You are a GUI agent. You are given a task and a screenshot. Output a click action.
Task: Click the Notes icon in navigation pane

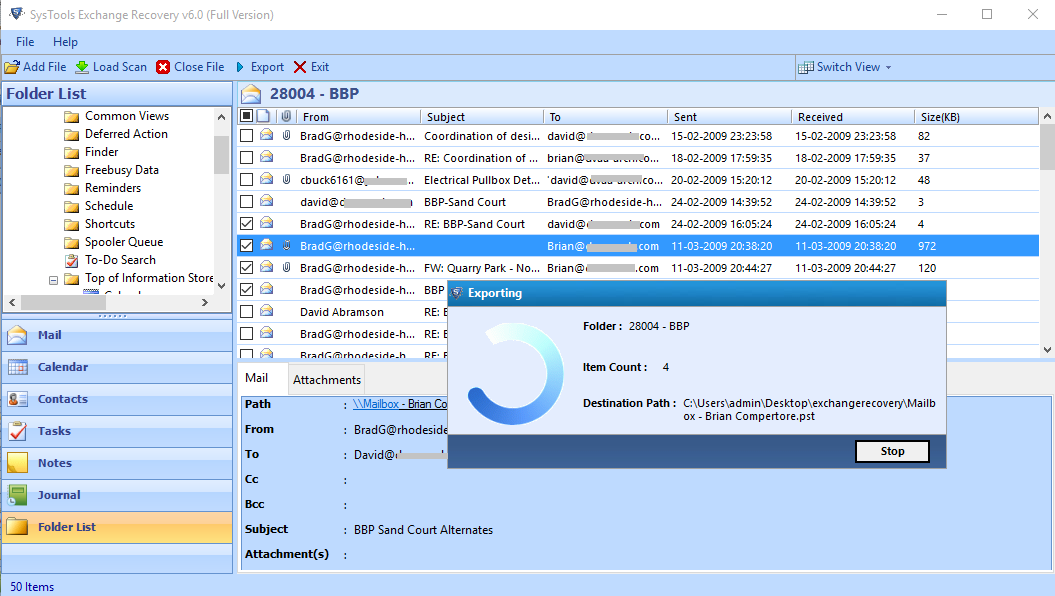click(17, 463)
